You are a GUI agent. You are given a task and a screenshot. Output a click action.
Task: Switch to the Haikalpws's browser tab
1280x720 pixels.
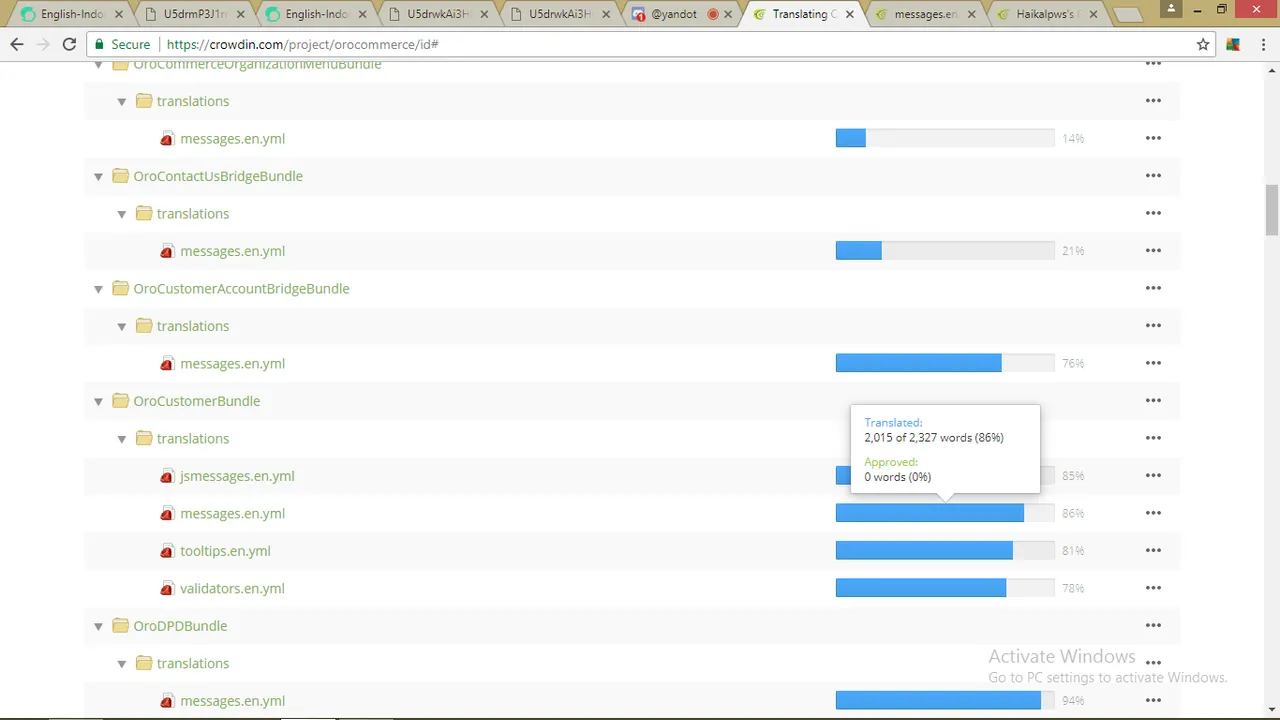[x=1046, y=14]
